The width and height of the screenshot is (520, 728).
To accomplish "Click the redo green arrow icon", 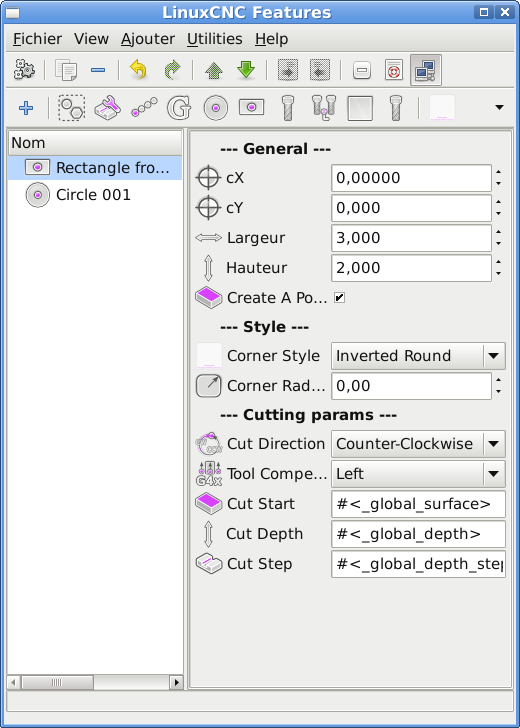I will pyautogui.click(x=172, y=70).
